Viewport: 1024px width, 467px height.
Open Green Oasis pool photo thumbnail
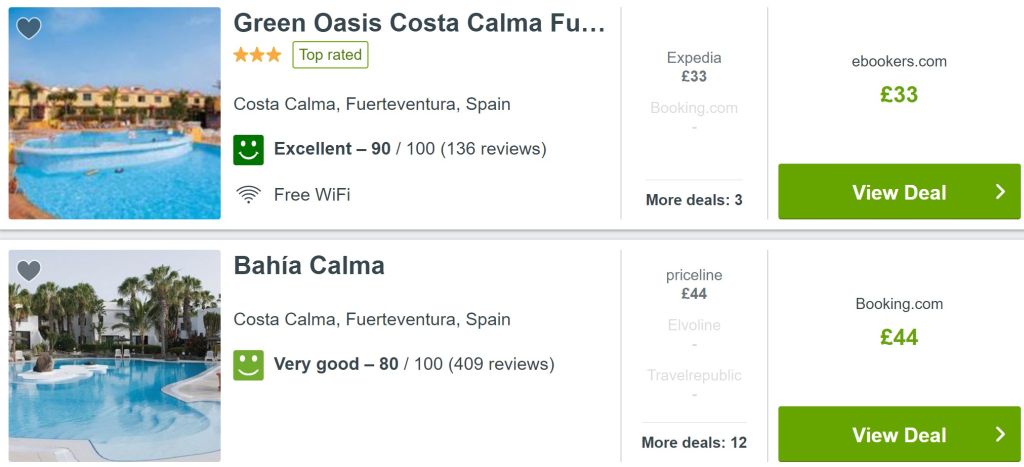click(x=114, y=113)
